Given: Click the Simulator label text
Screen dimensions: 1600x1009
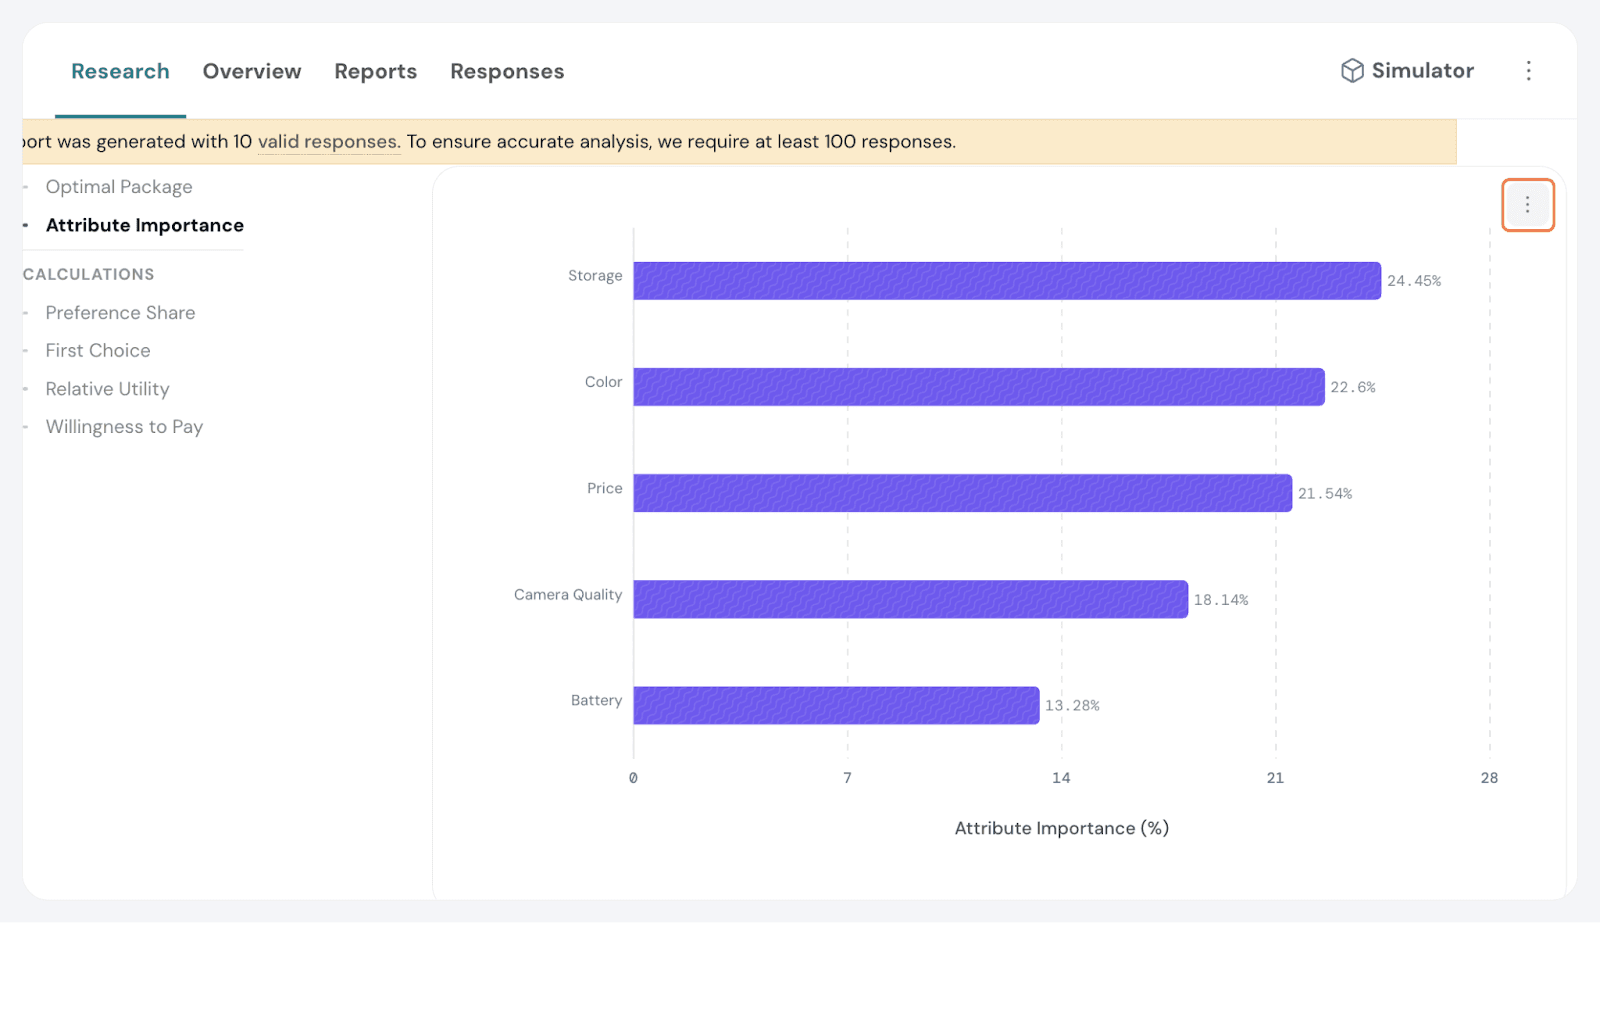Looking at the screenshot, I should coord(1422,71).
